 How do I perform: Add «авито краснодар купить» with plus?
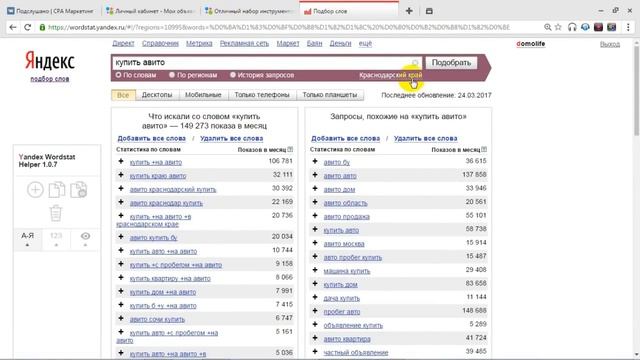tap(121, 202)
